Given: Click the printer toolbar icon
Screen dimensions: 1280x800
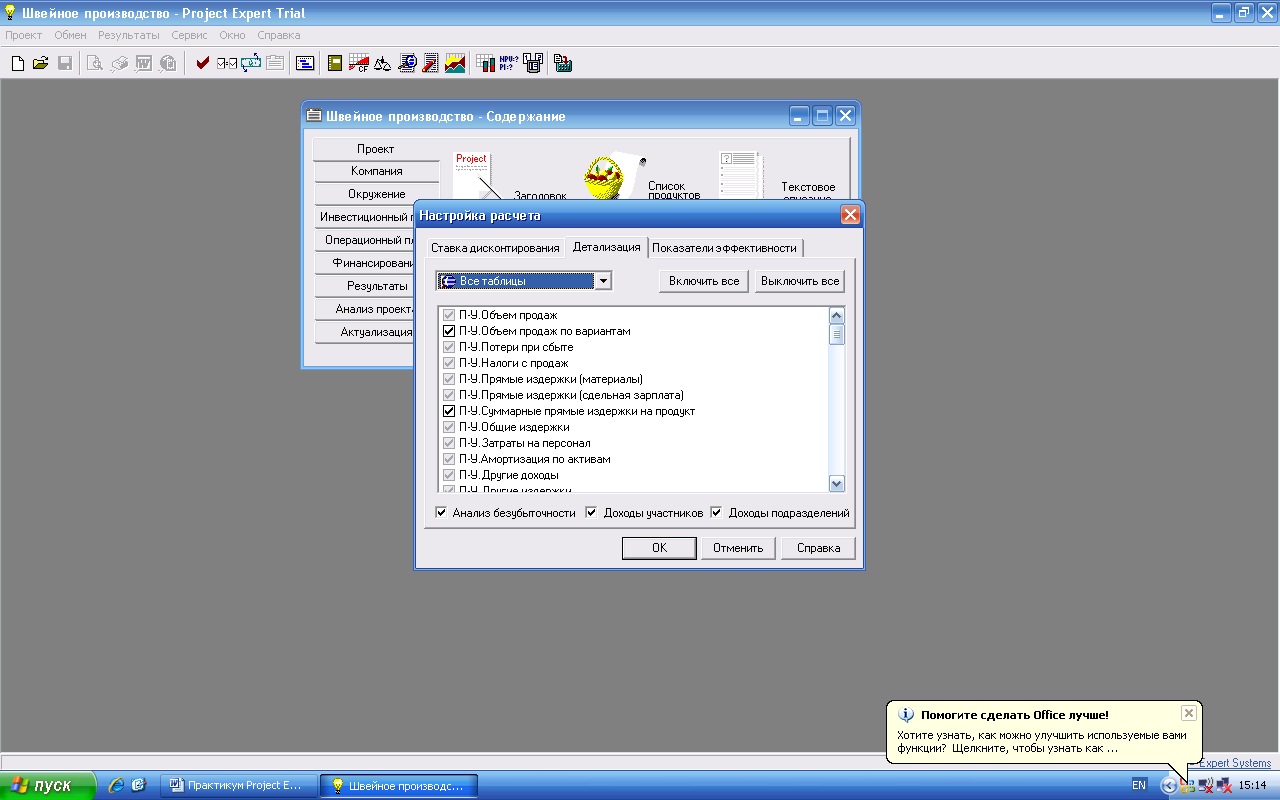Looking at the screenshot, I should 119,63.
